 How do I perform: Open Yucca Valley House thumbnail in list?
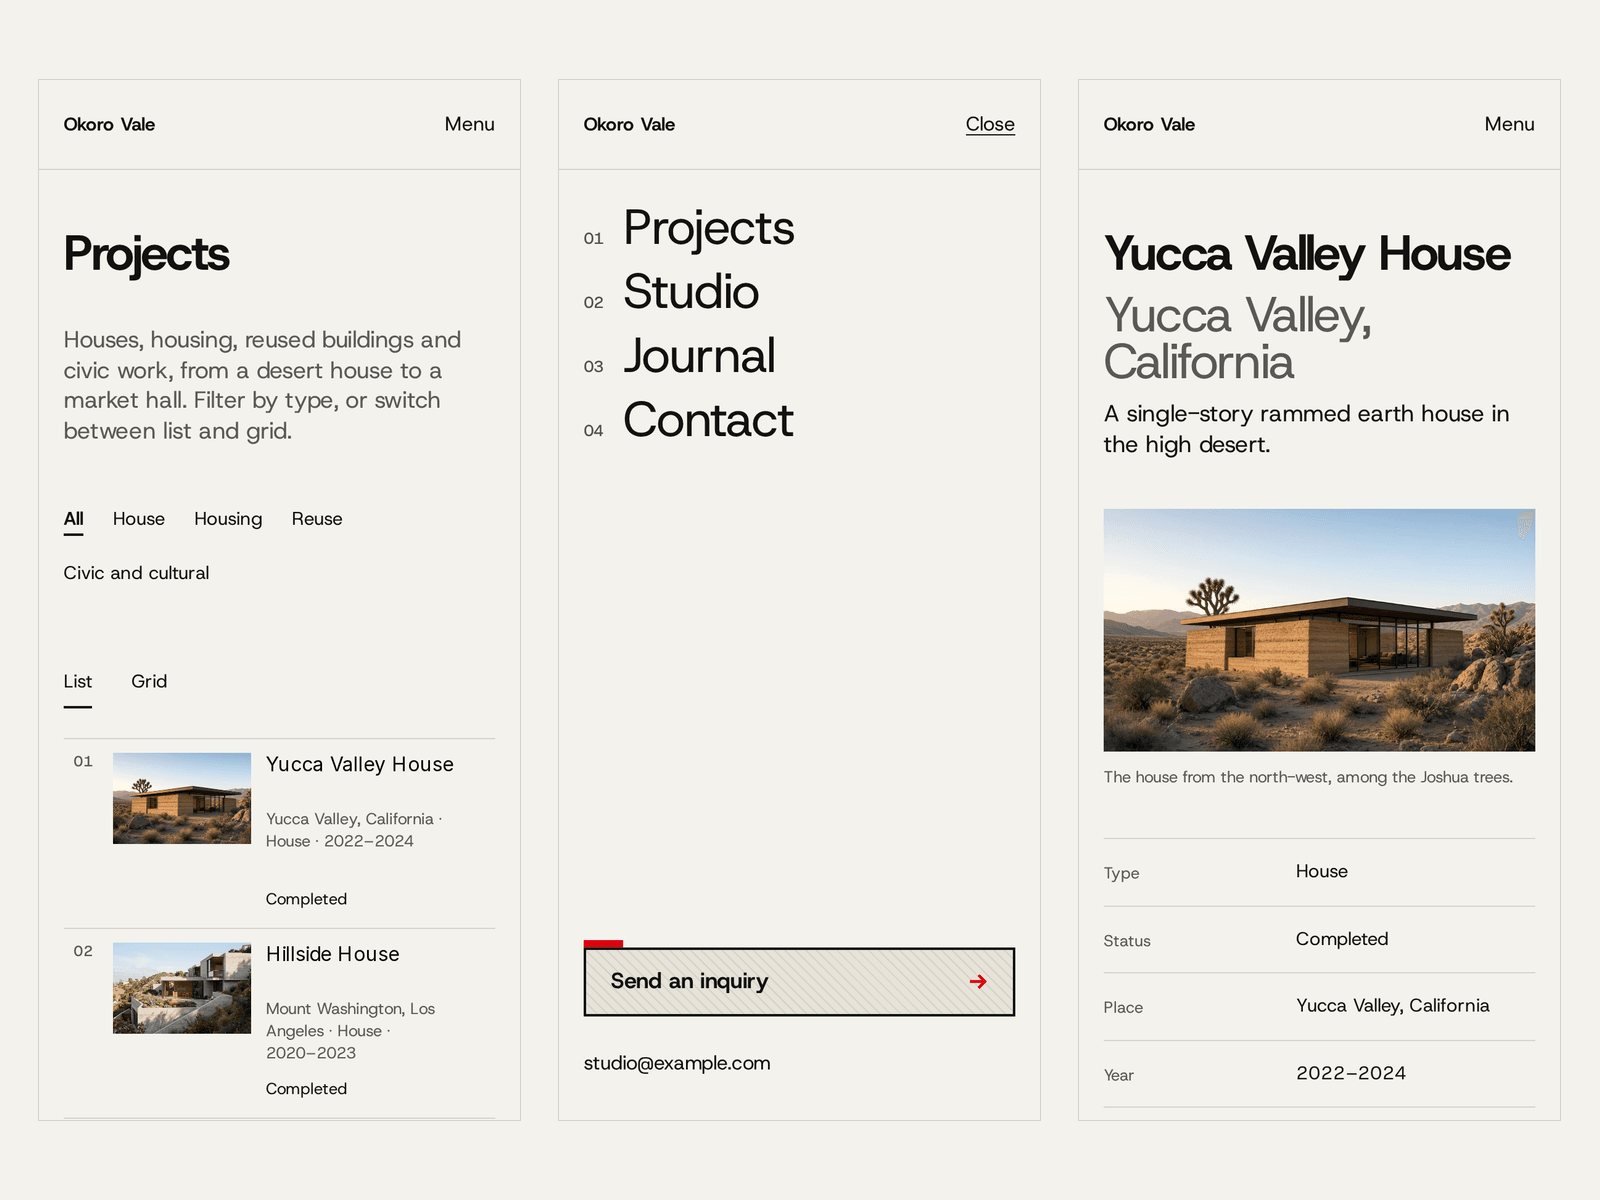click(182, 798)
